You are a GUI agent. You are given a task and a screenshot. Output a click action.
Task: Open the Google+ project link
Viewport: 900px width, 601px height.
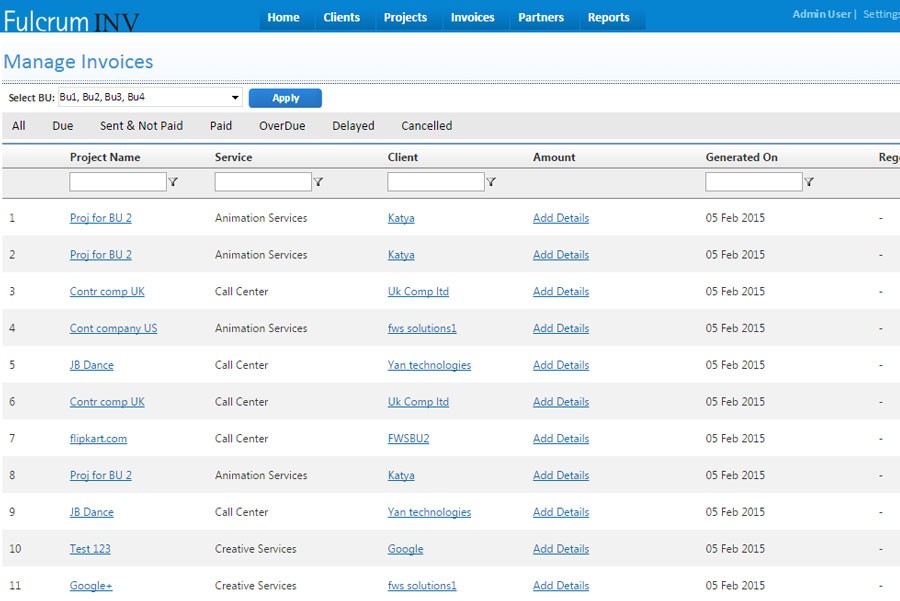[x=91, y=585]
